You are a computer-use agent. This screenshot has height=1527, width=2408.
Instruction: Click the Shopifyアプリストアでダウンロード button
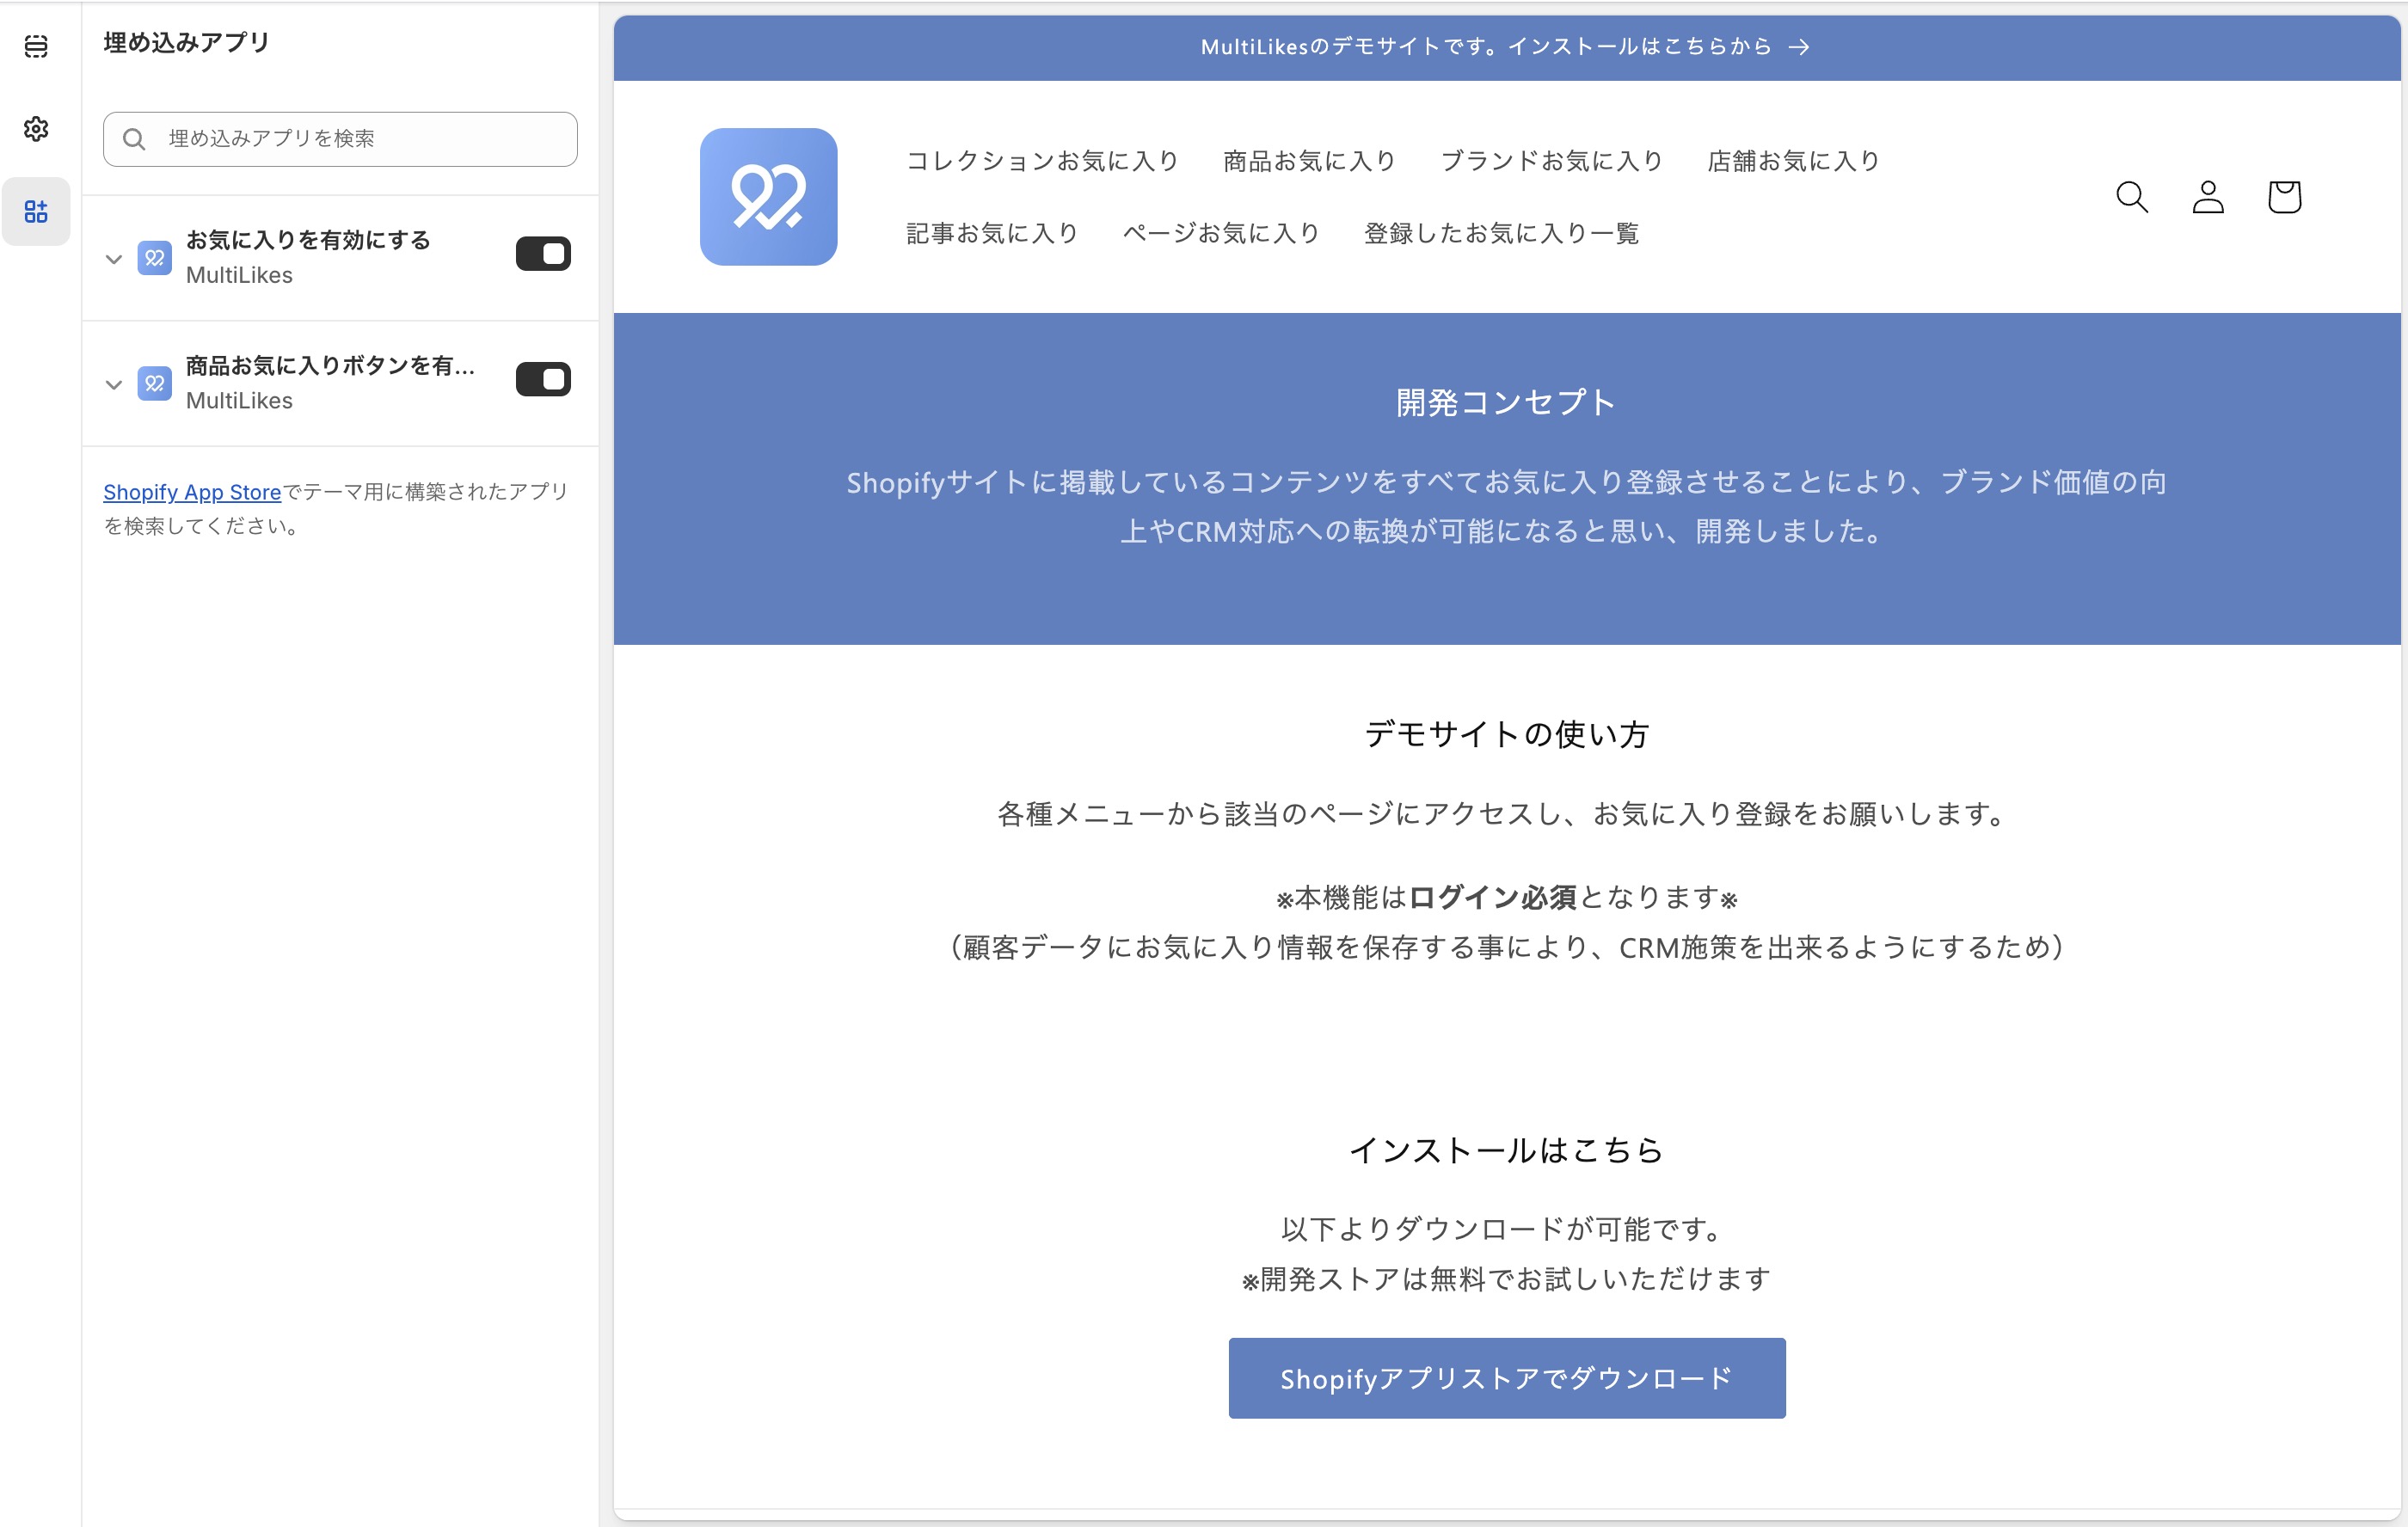click(x=1506, y=1378)
